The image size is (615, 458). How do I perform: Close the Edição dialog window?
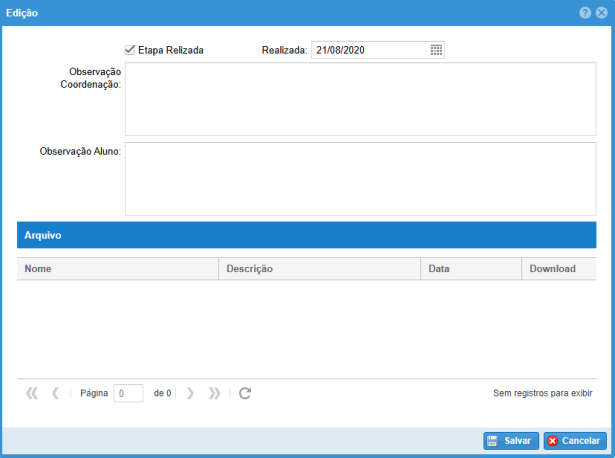(601, 12)
